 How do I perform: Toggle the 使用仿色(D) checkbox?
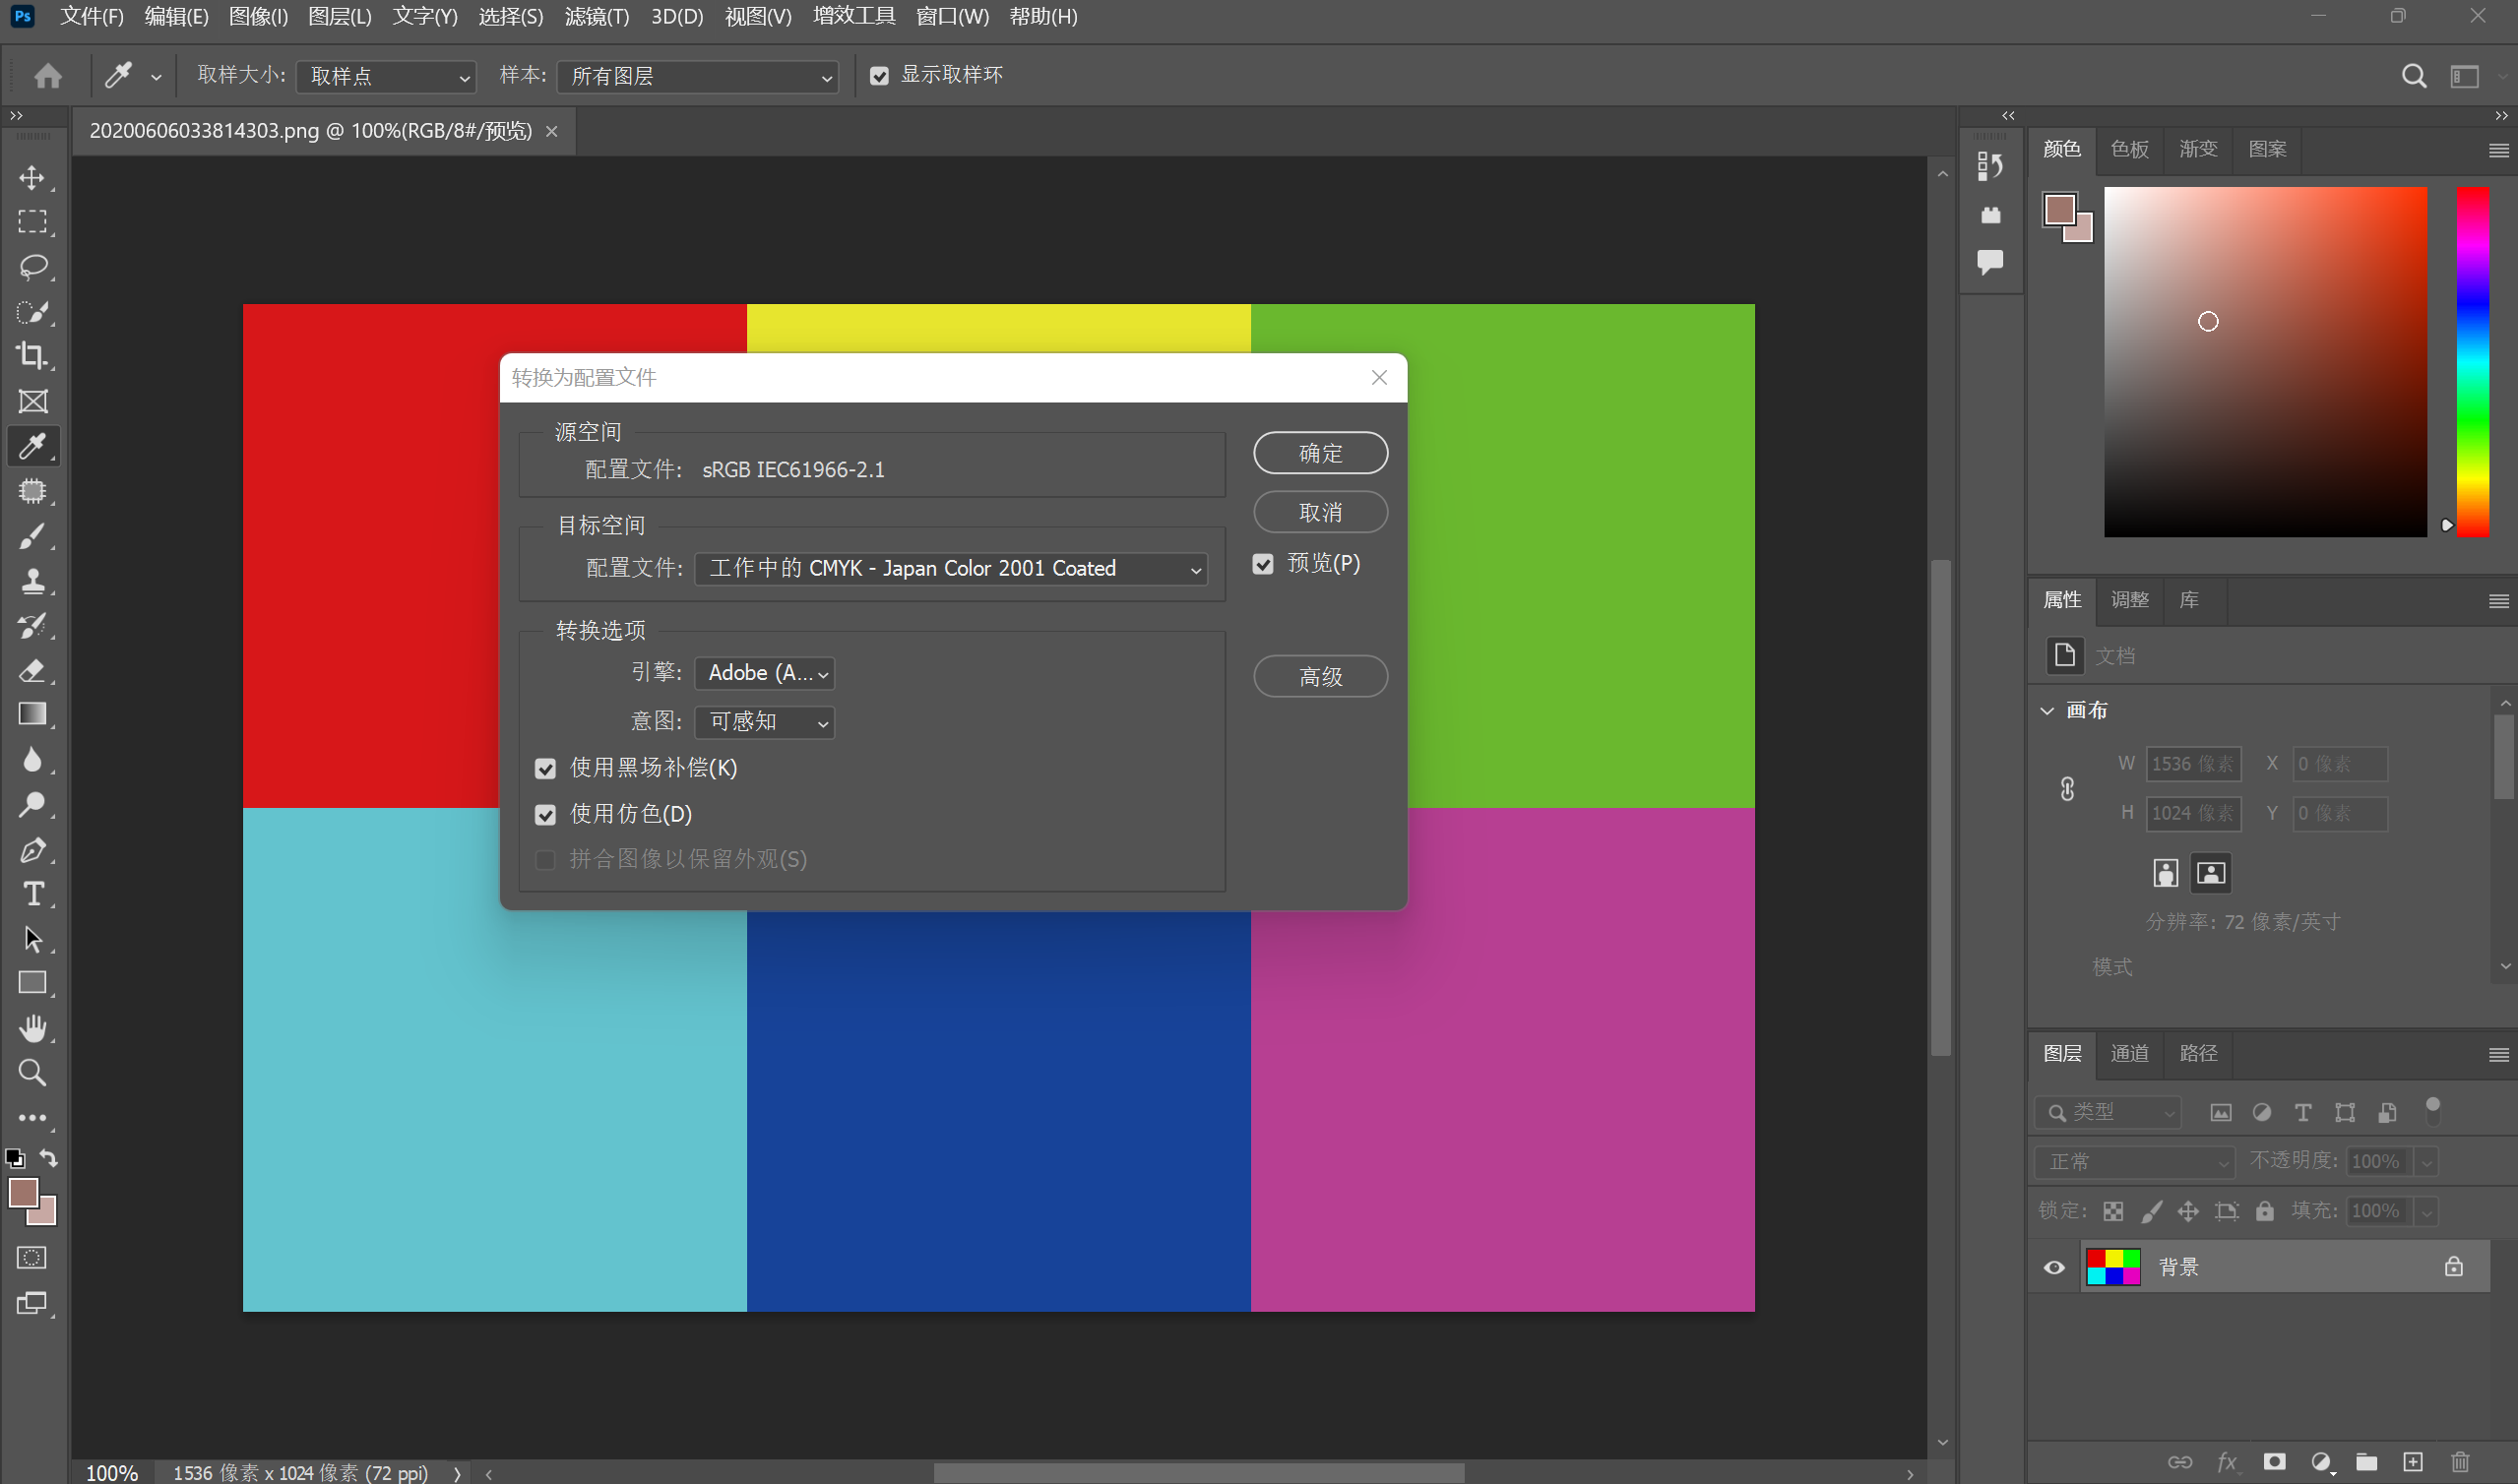[x=545, y=814]
